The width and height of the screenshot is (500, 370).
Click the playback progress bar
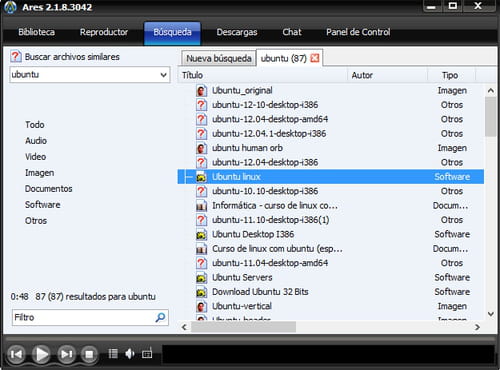tap(250, 339)
